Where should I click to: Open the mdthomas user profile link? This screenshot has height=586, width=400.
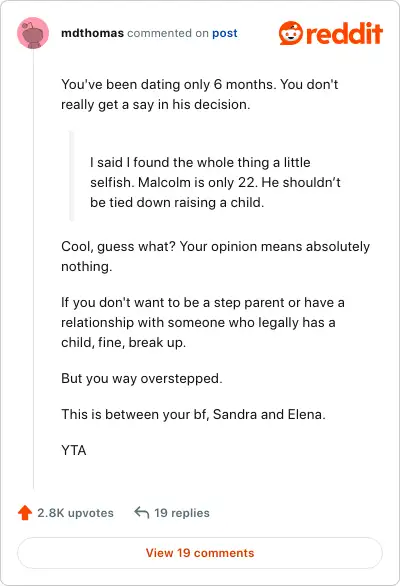point(92,33)
